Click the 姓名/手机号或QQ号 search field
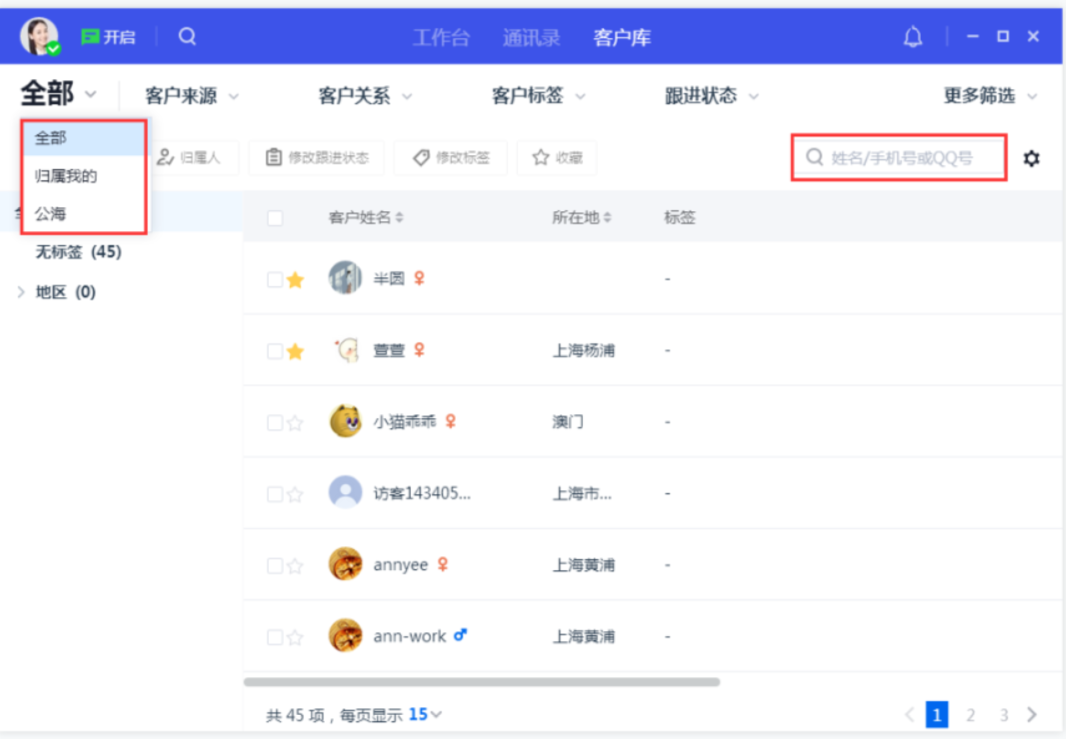Image resolution: width=1066 pixels, height=739 pixels. (x=899, y=158)
